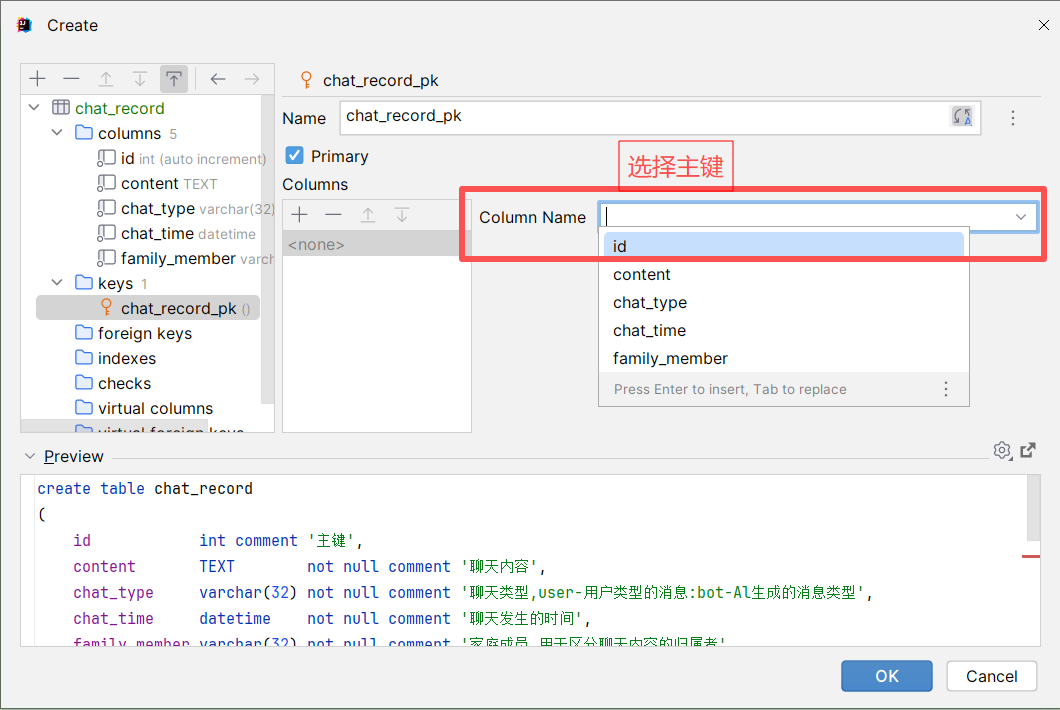Click the chat_type line in SQL preview
The image size is (1060, 710).
473,592
